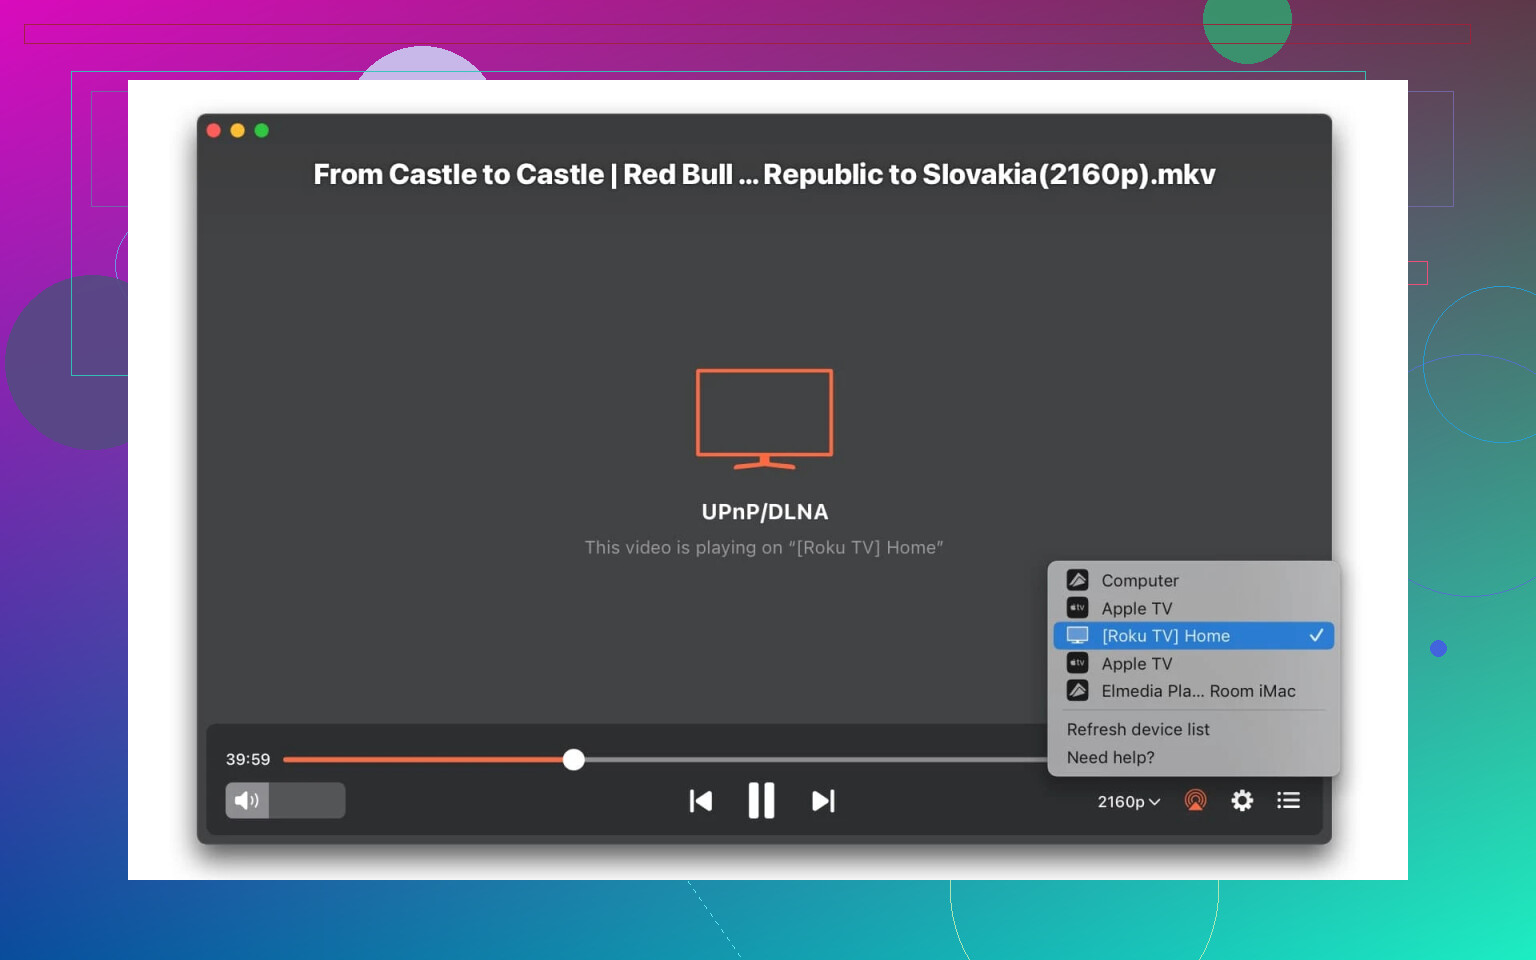Viewport: 1536px width, 960px height.
Task: Toggle the orange streaming cast icon
Action: coord(1195,800)
